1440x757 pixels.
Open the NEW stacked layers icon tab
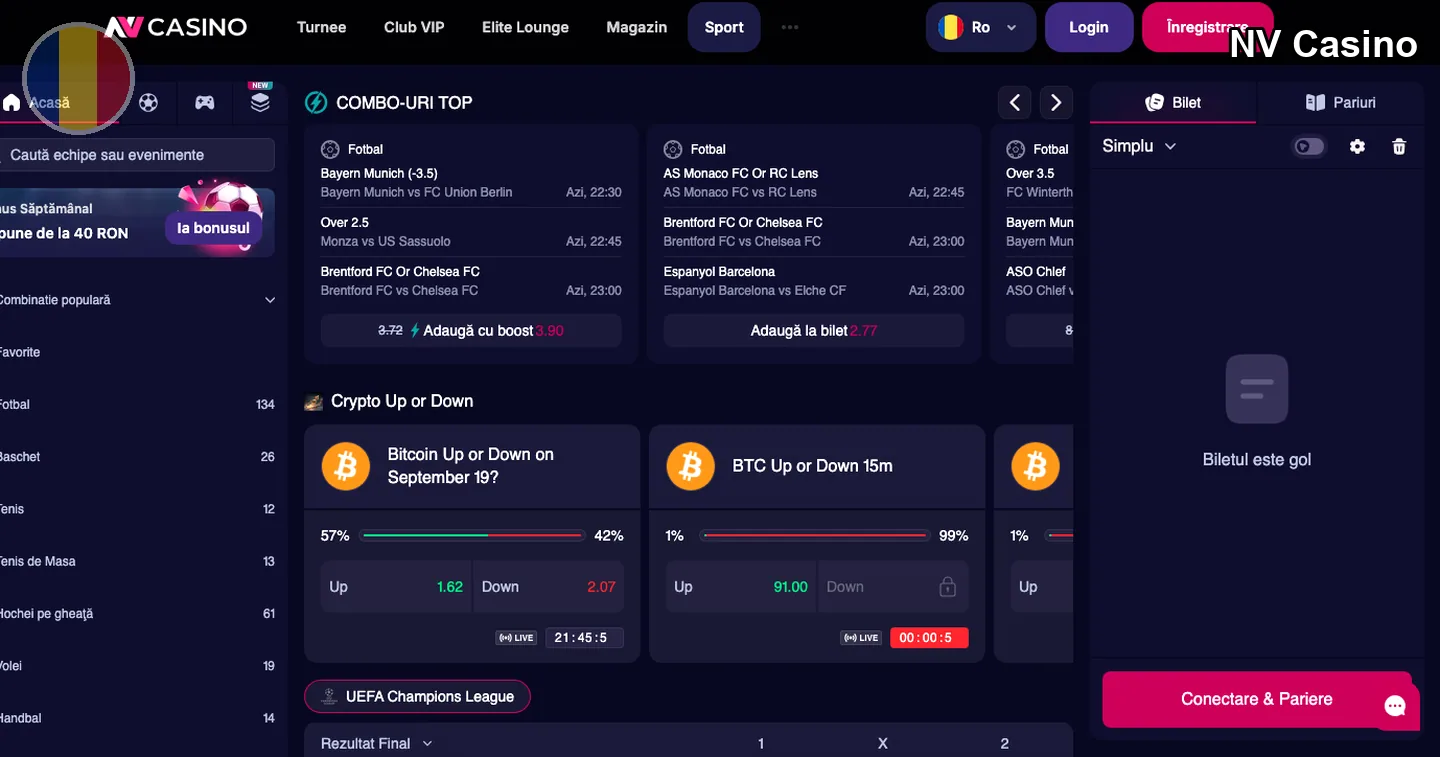click(260, 102)
